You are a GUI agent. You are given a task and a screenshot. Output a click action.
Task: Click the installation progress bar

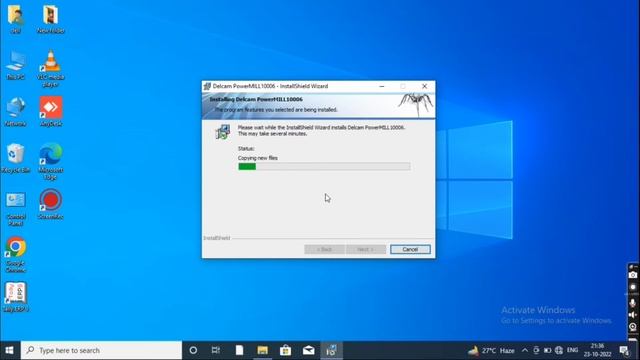point(324,166)
